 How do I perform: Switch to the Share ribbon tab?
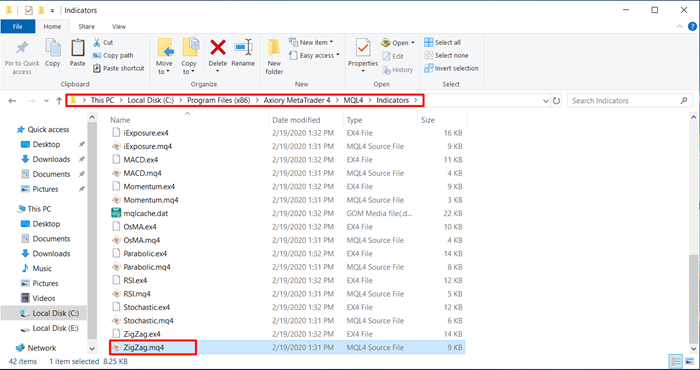tap(87, 26)
